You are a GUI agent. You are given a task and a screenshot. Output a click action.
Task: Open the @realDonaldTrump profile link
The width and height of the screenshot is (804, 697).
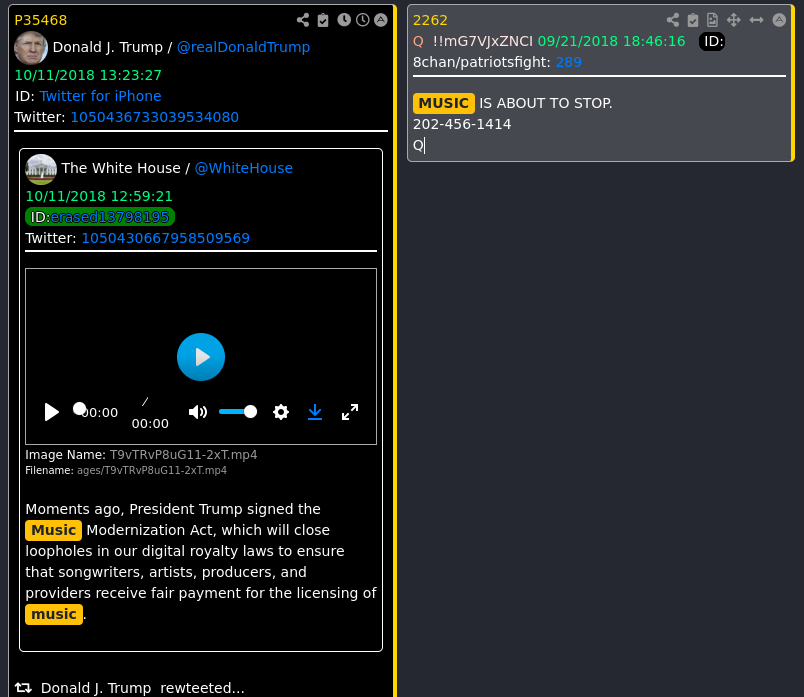pos(243,47)
